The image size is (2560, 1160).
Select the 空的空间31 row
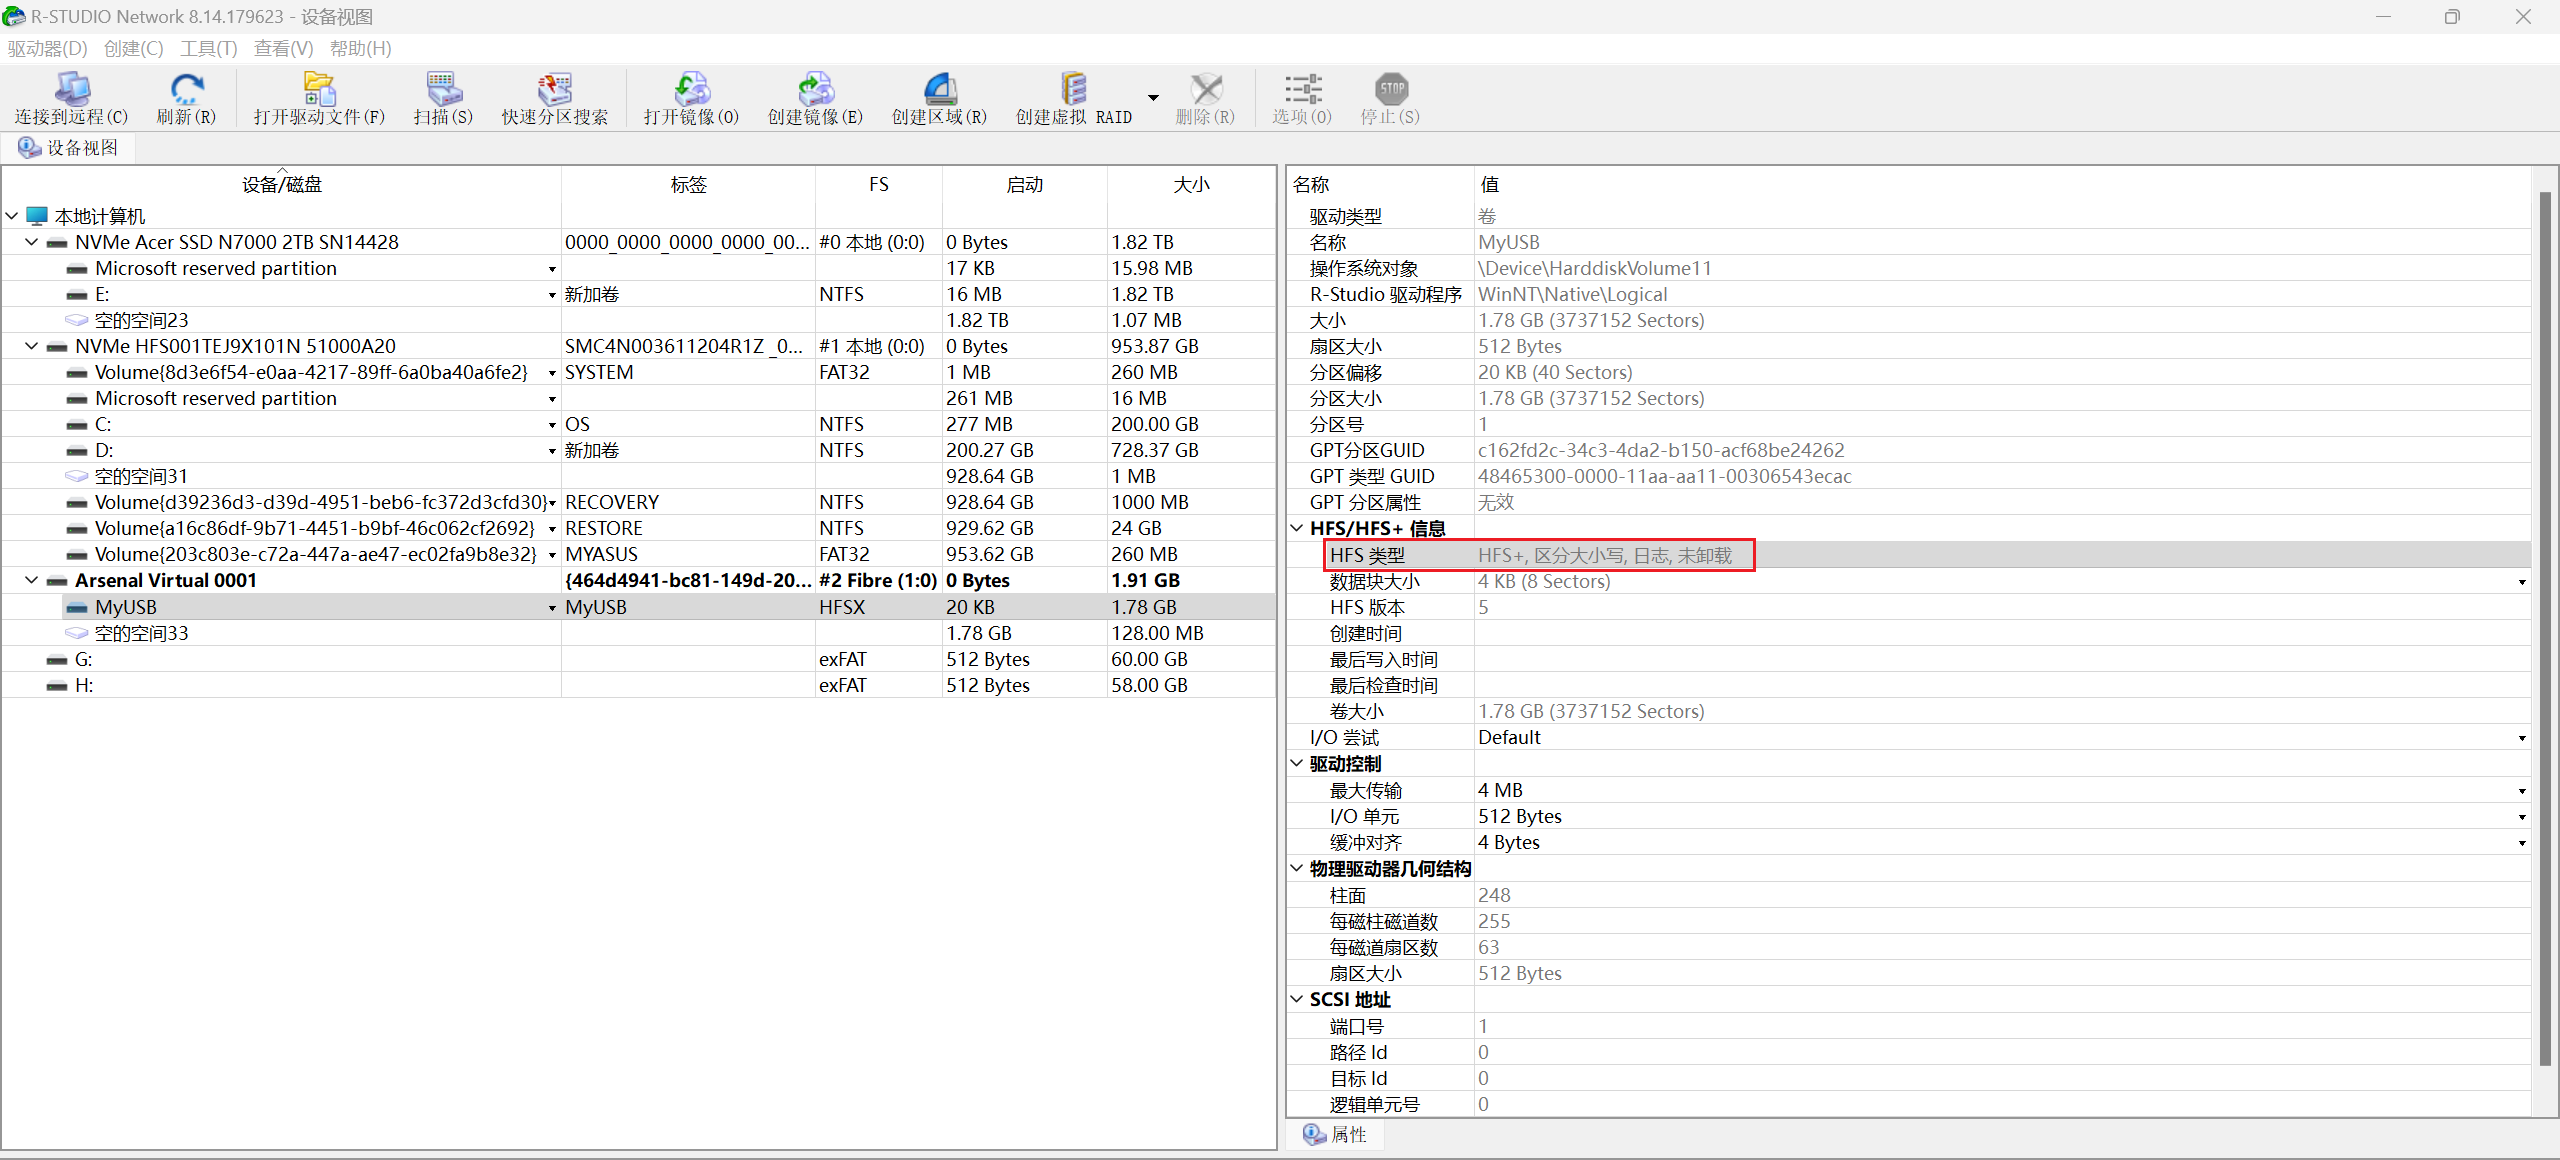(638, 476)
